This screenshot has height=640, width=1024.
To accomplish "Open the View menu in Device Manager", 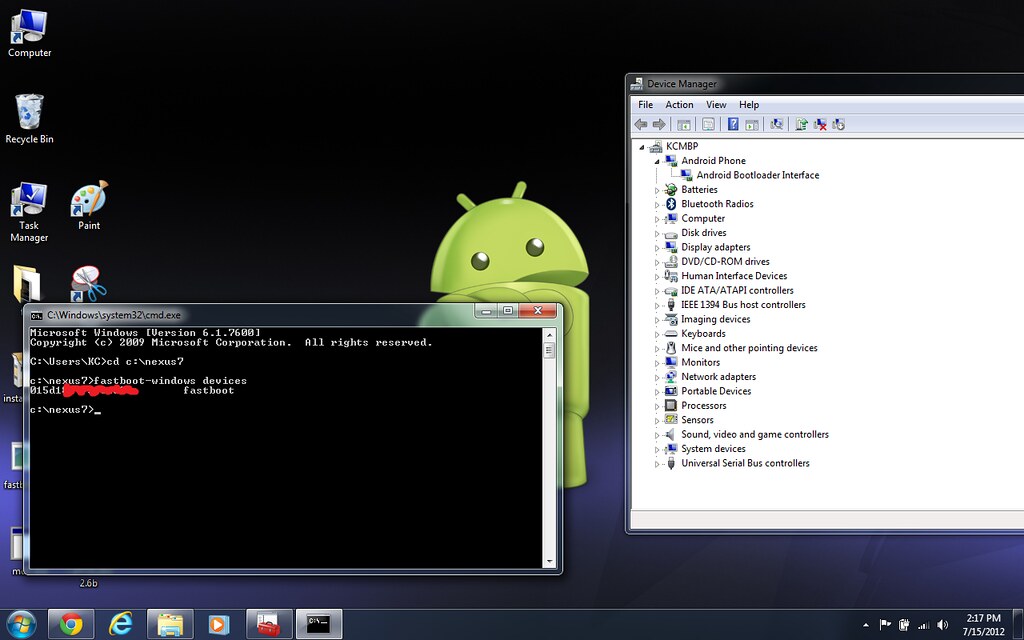I will (716, 104).
